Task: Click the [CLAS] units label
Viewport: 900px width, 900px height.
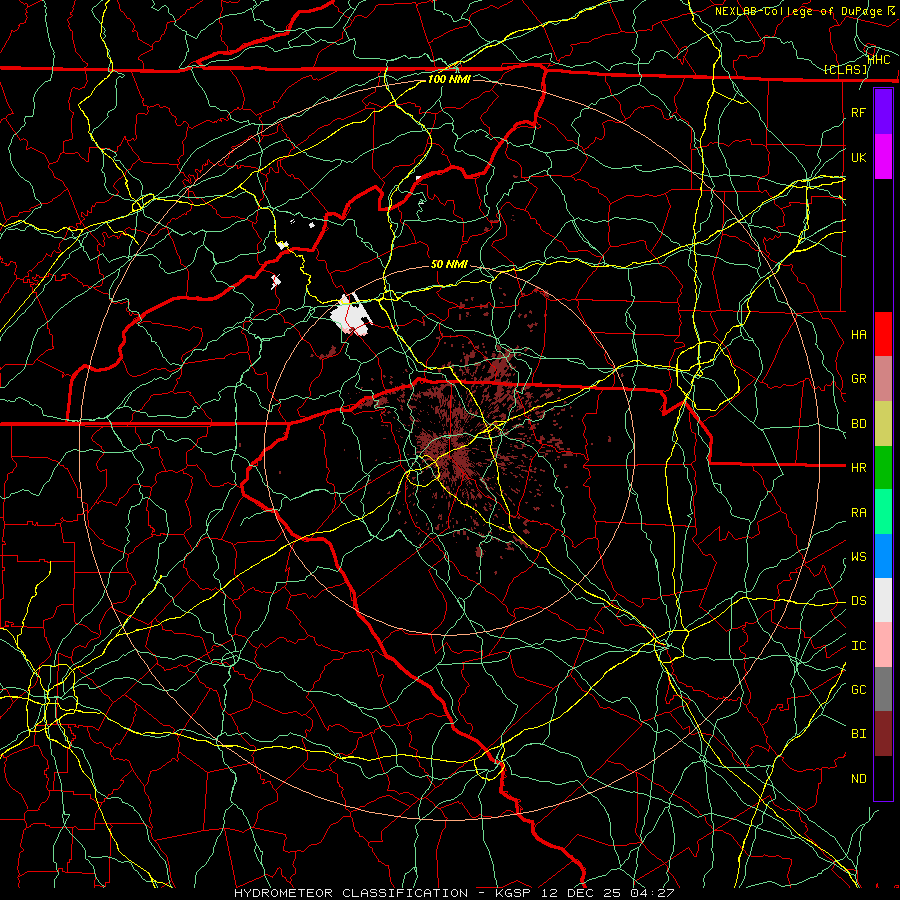Action: pyautogui.click(x=845, y=69)
